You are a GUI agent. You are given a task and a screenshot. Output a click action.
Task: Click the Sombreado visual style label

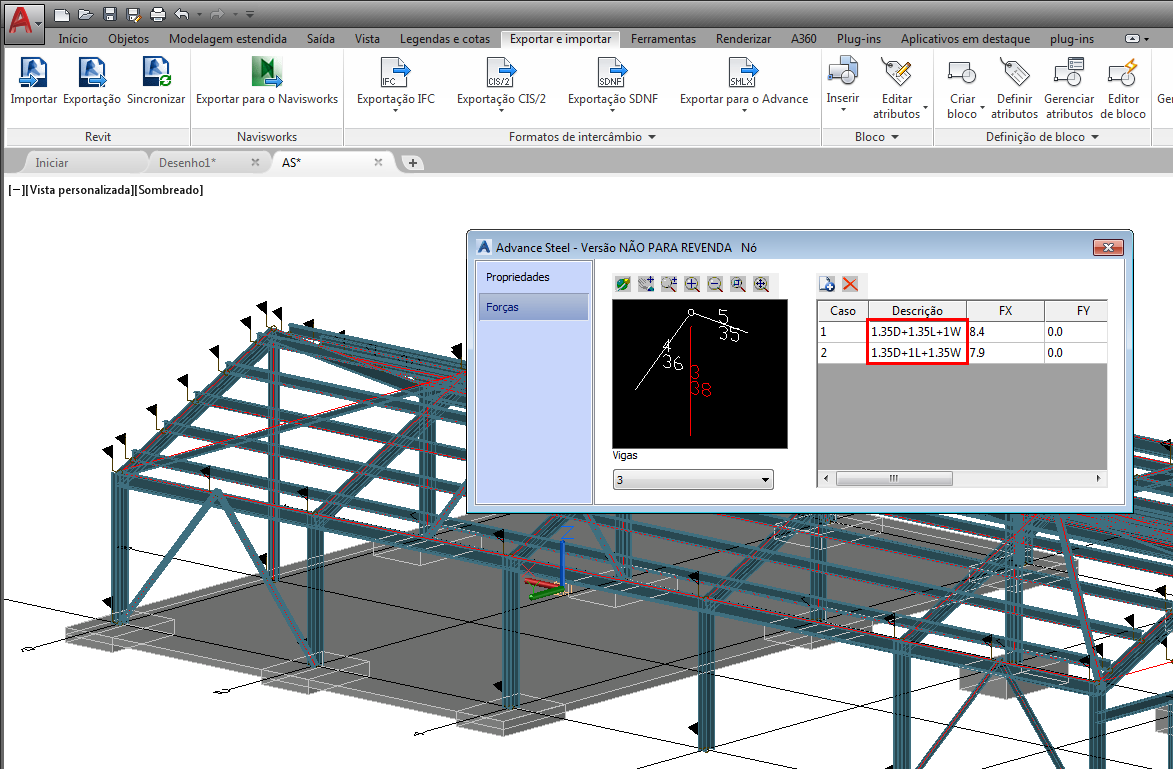(x=168, y=190)
